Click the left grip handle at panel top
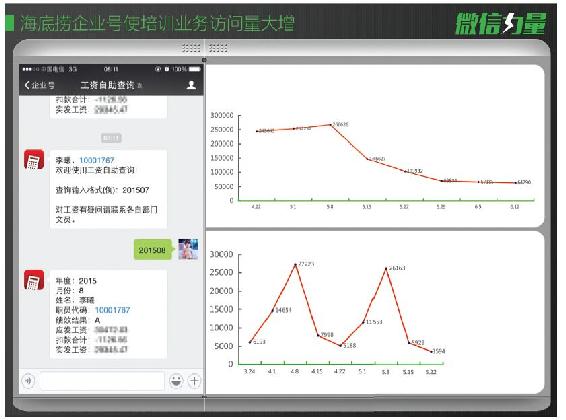566x420 pixels. coord(191,48)
